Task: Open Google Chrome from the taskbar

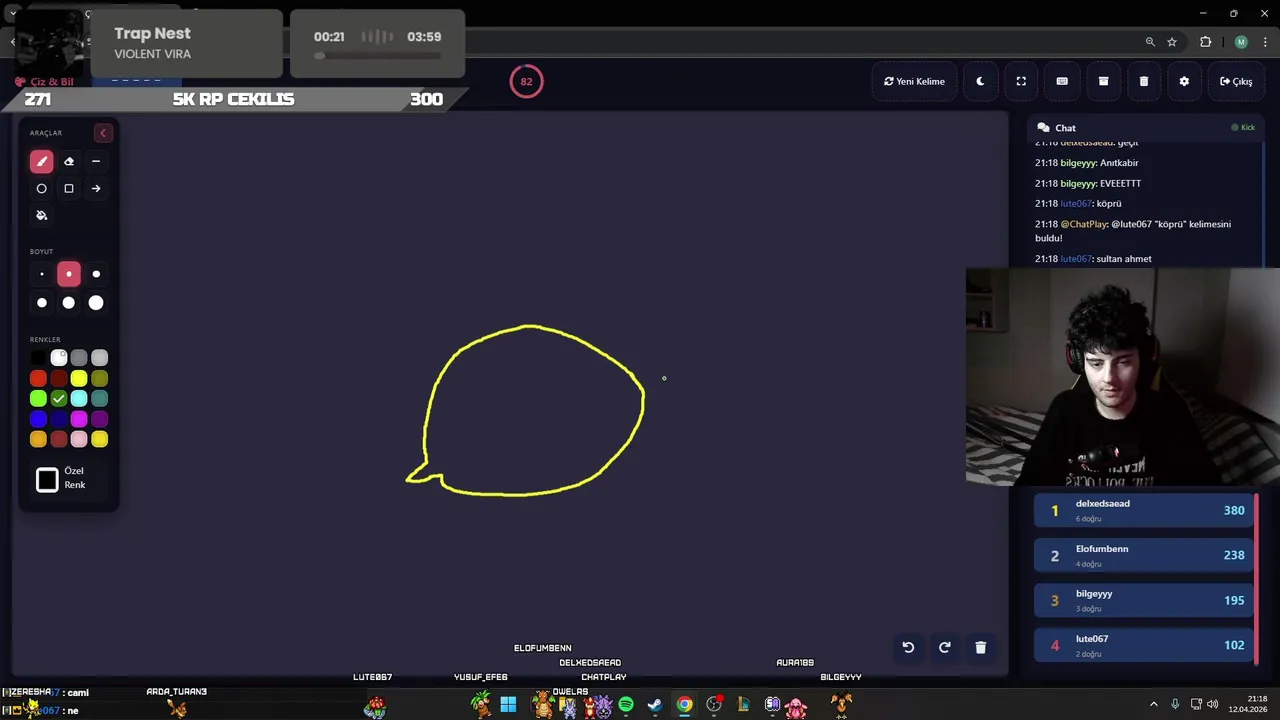Action: (684, 705)
